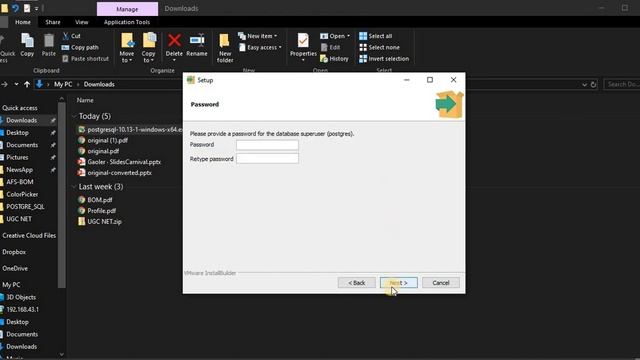Open the New item dropdown
This screenshot has height=360, width=640.
coord(258,36)
